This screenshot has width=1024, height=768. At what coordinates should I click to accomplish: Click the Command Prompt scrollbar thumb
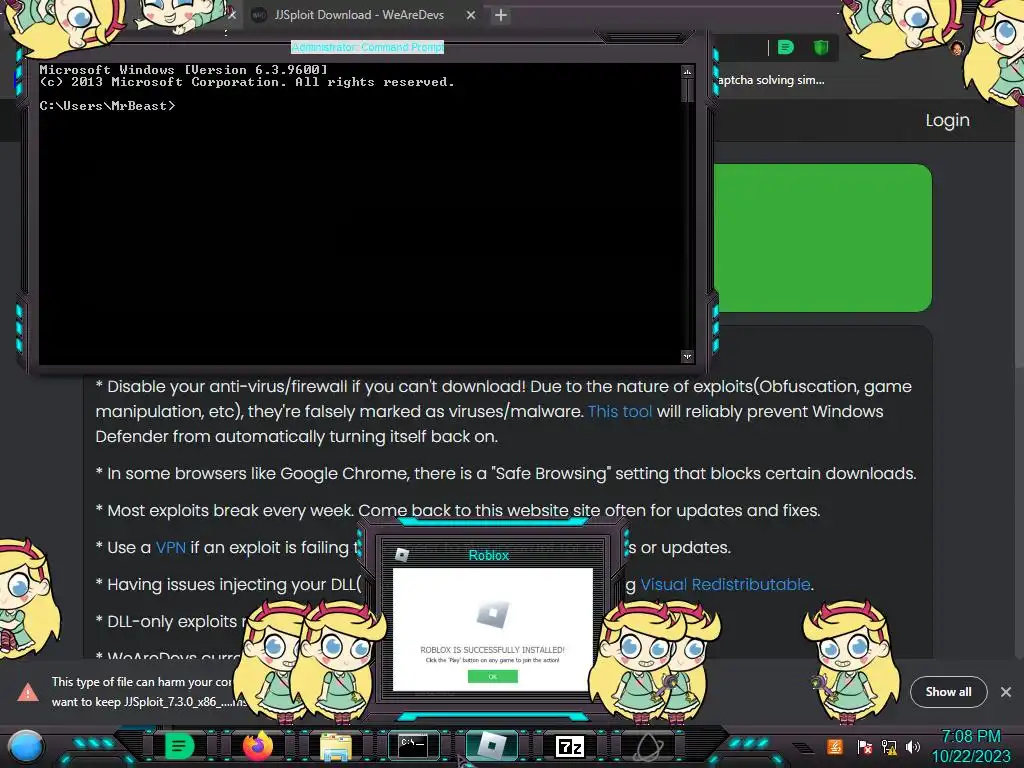[x=687, y=90]
